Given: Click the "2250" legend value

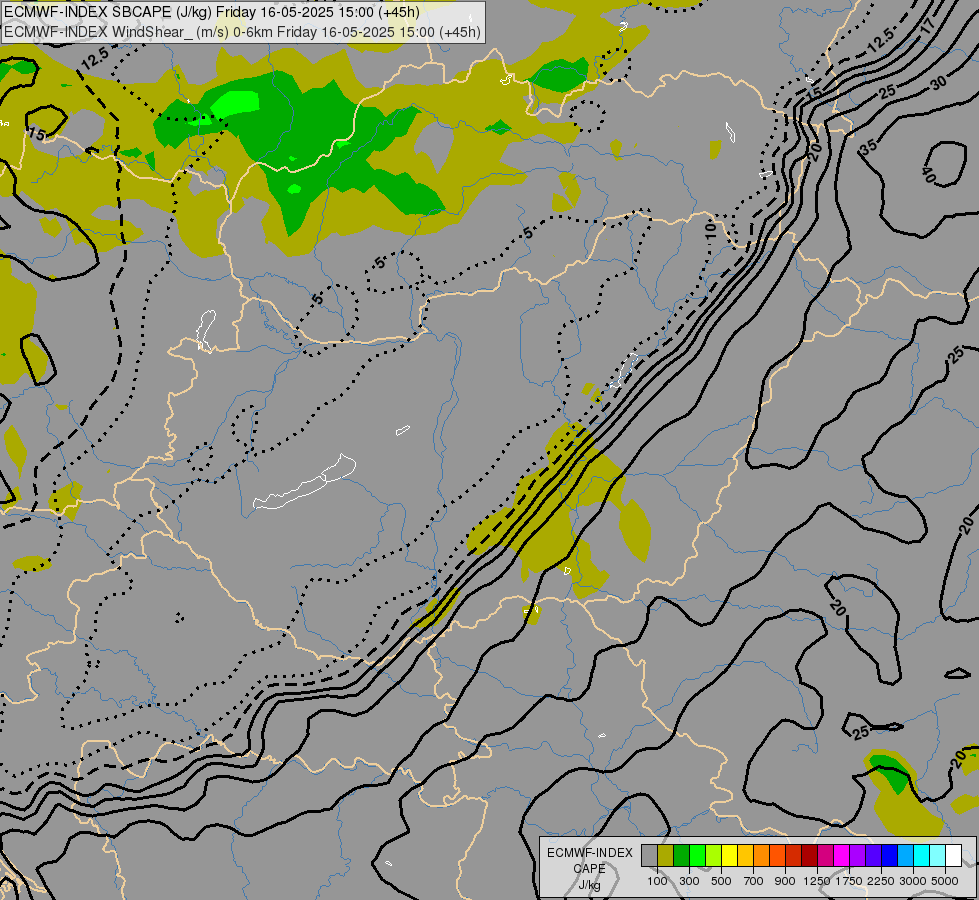Looking at the screenshot, I should click(881, 881).
